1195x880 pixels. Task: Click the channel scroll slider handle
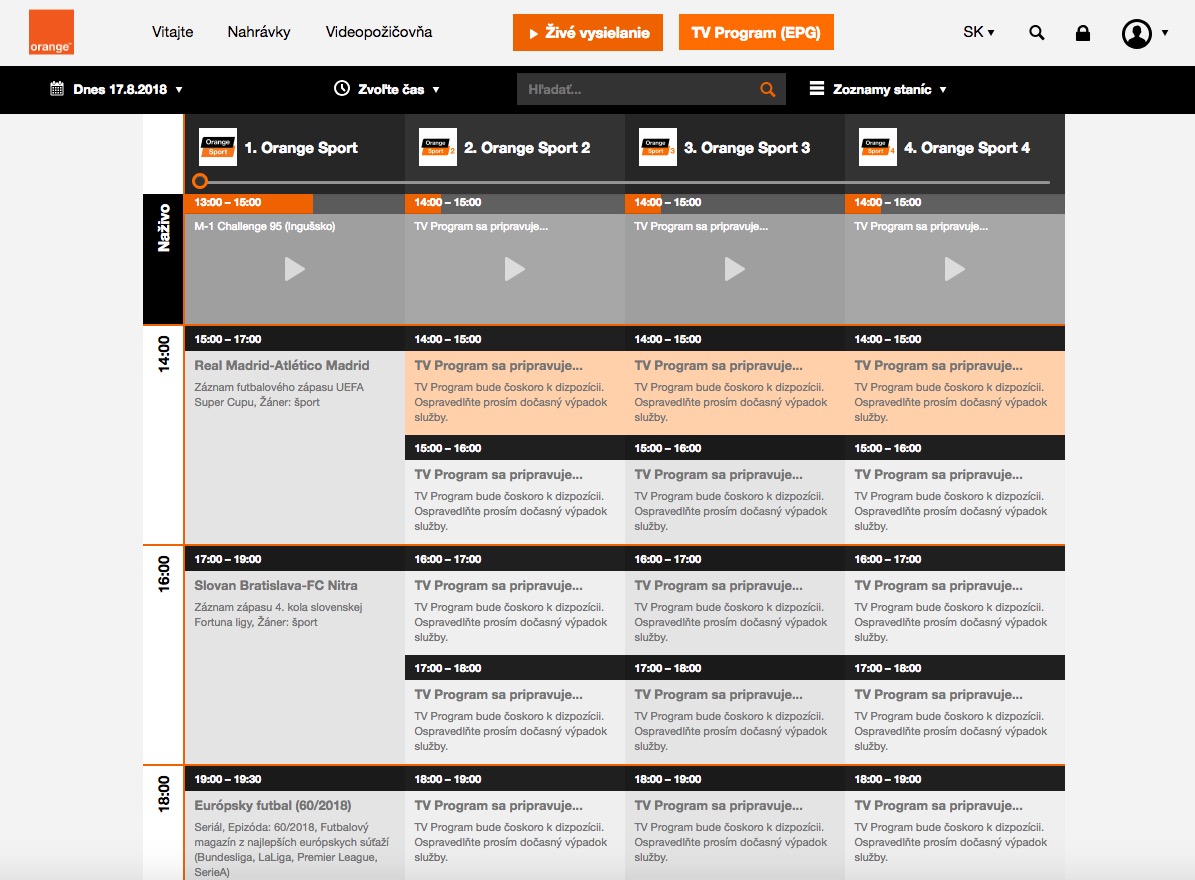point(200,181)
